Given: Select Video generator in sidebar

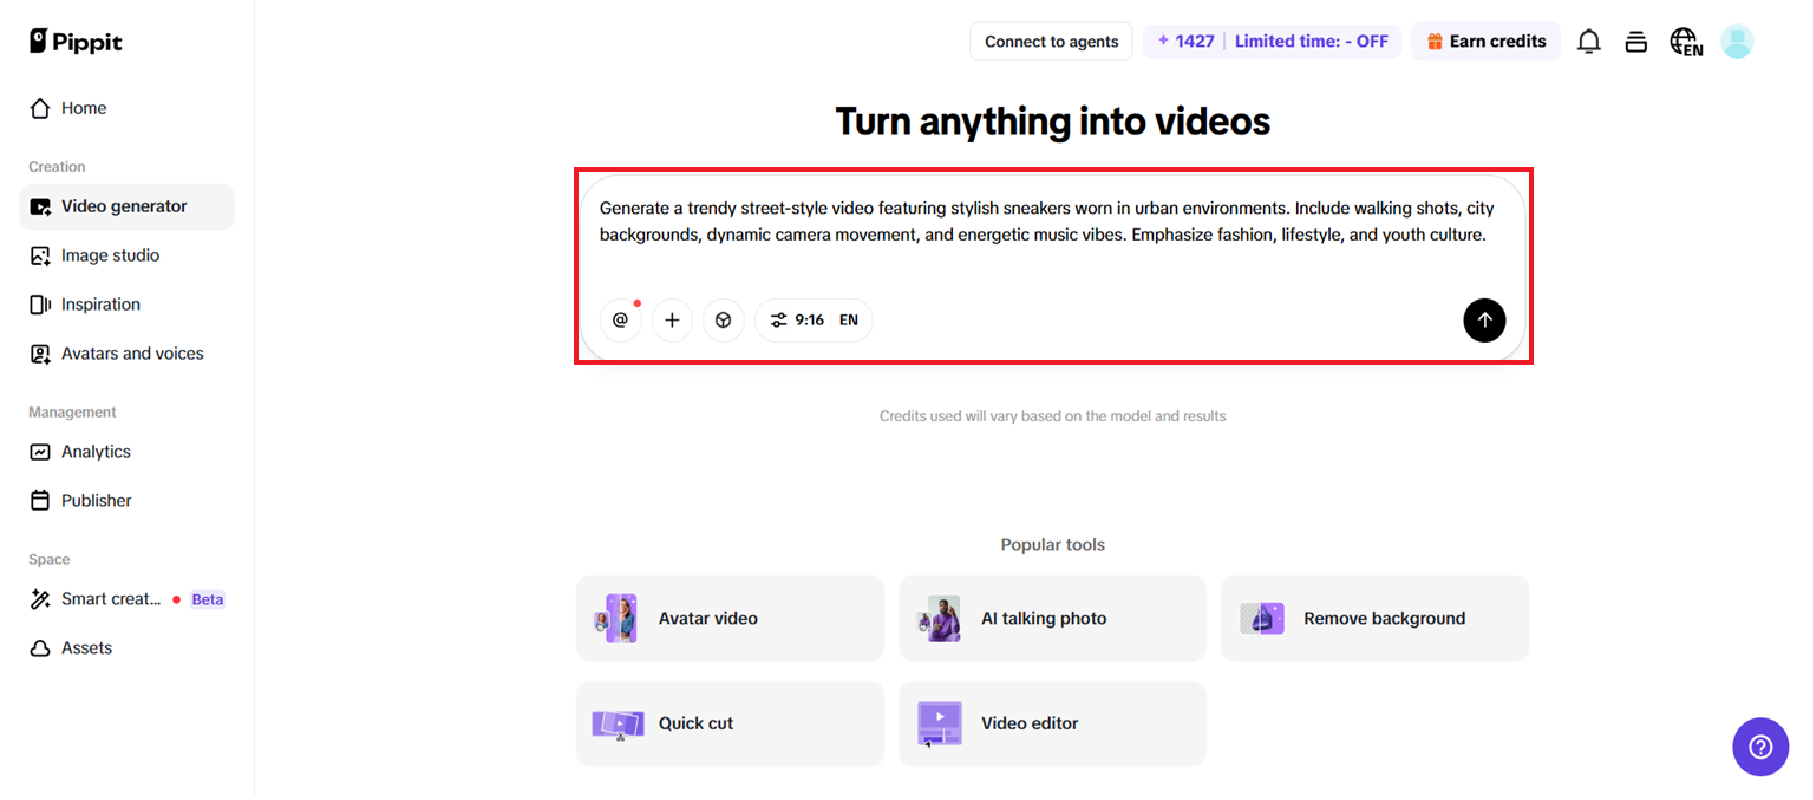Looking at the screenshot, I should click(x=127, y=206).
